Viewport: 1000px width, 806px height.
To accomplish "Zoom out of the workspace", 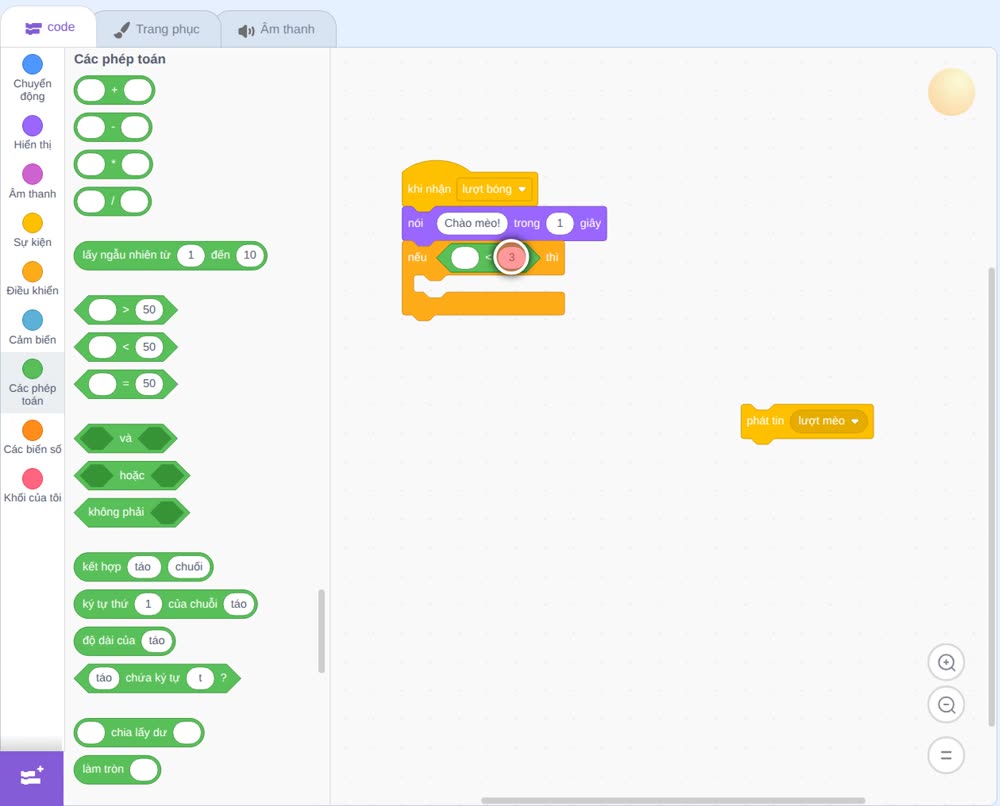I will 946,705.
